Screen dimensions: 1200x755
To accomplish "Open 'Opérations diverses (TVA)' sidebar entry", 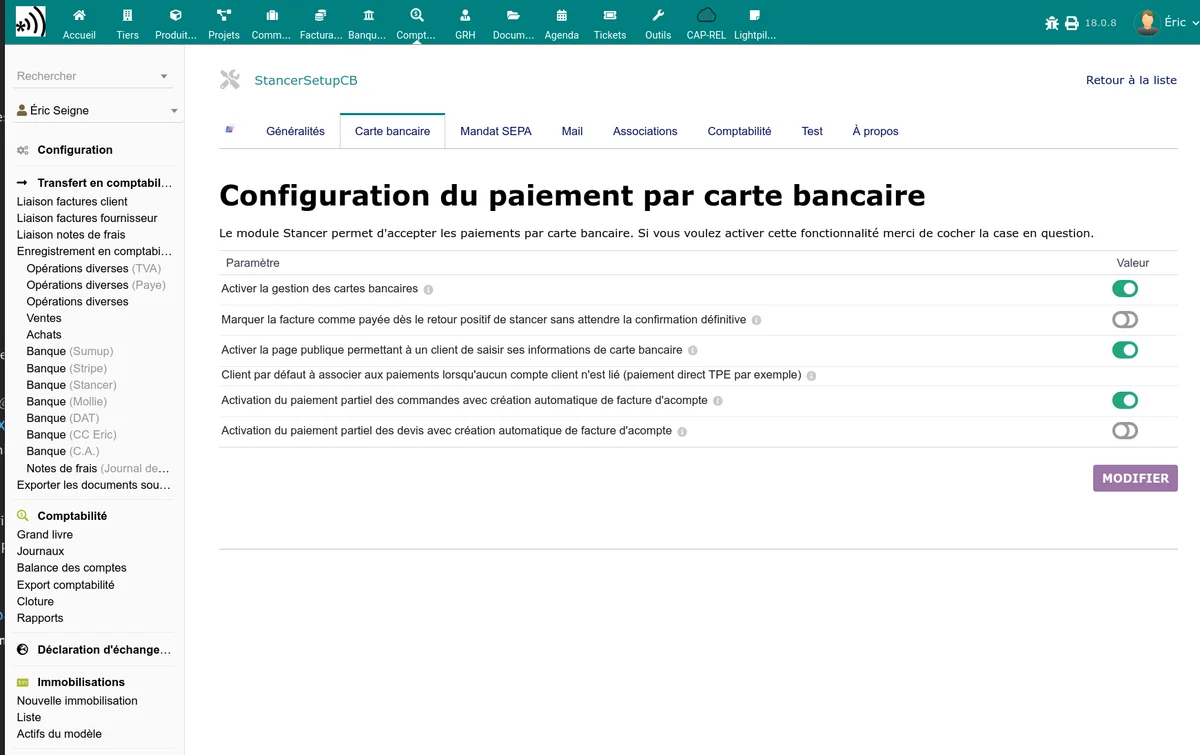I will click(x=94, y=268).
